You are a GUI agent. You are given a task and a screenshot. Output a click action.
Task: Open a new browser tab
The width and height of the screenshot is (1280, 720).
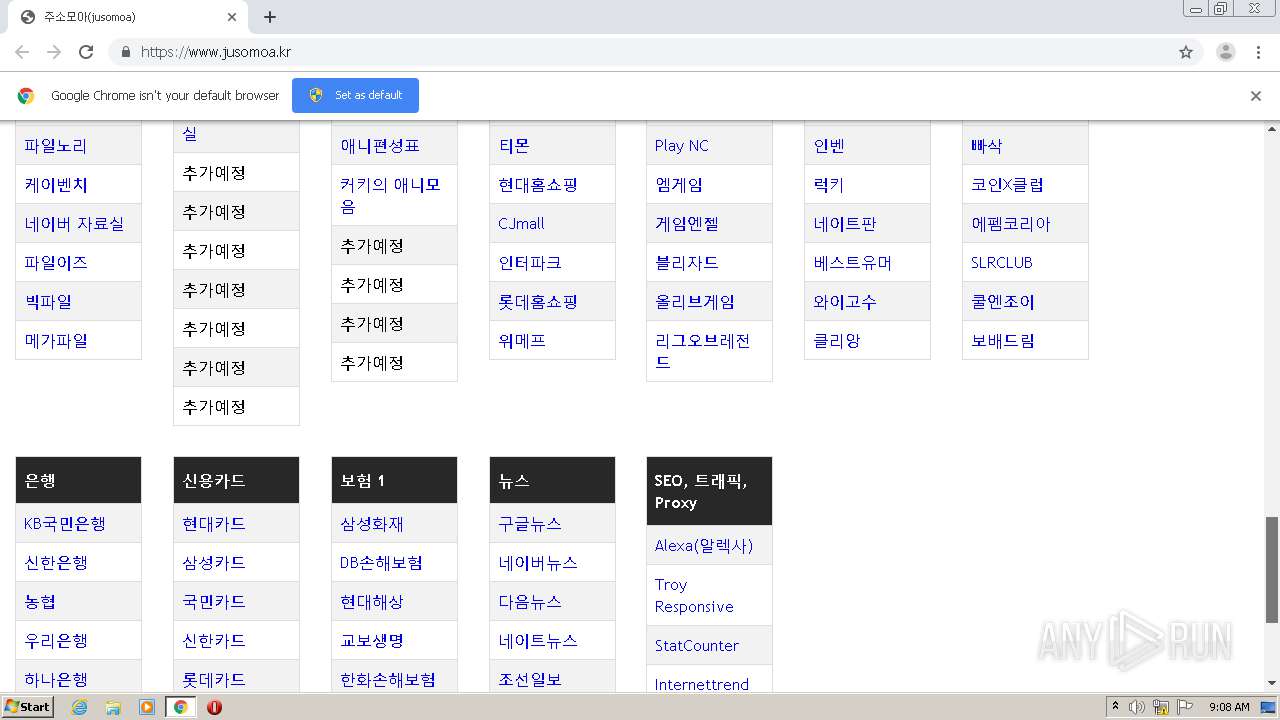point(270,17)
